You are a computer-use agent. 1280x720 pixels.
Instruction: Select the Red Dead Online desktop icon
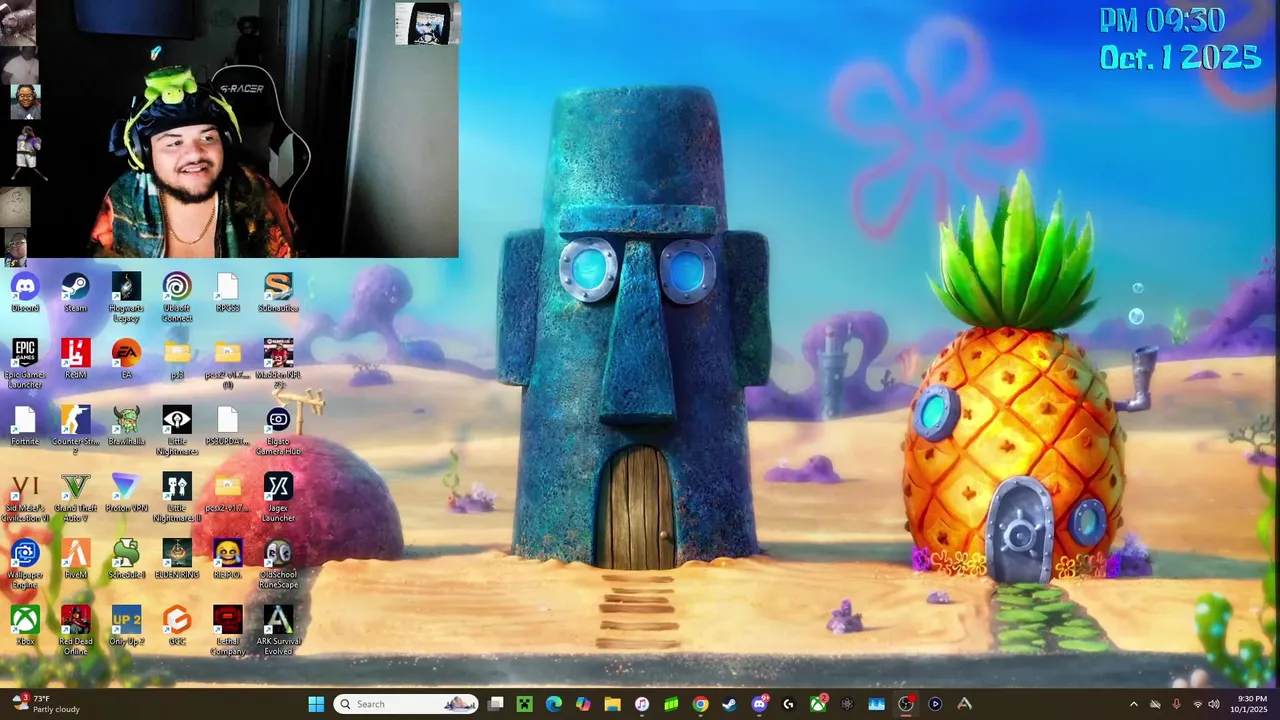click(x=76, y=631)
